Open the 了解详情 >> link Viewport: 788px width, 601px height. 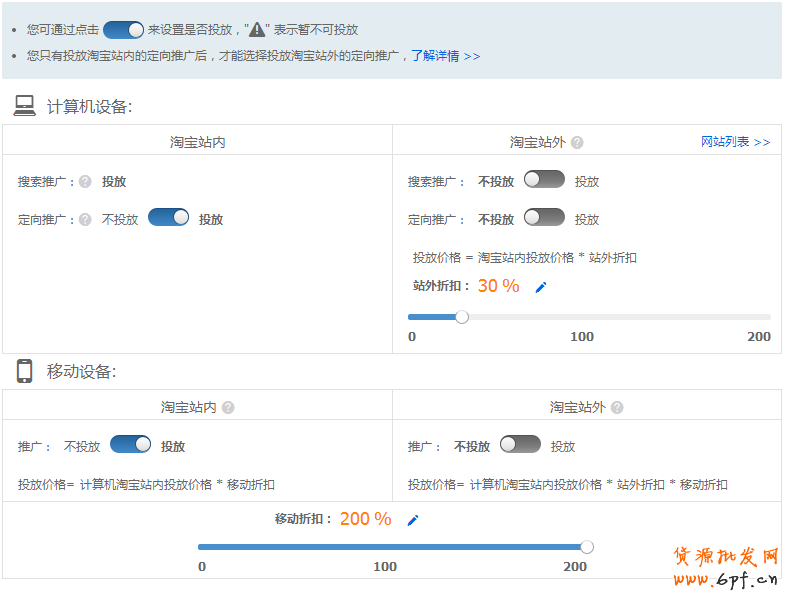pyautogui.click(x=445, y=56)
